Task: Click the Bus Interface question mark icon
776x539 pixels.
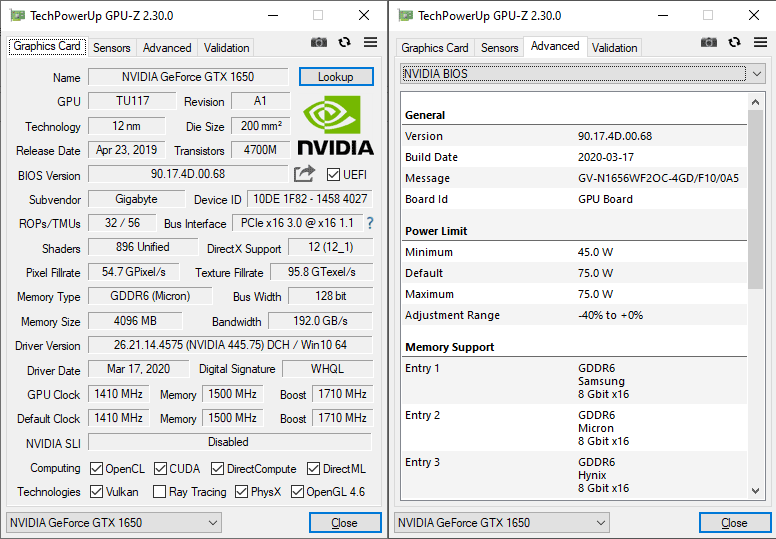Action: pyautogui.click(x=370, y=223)
